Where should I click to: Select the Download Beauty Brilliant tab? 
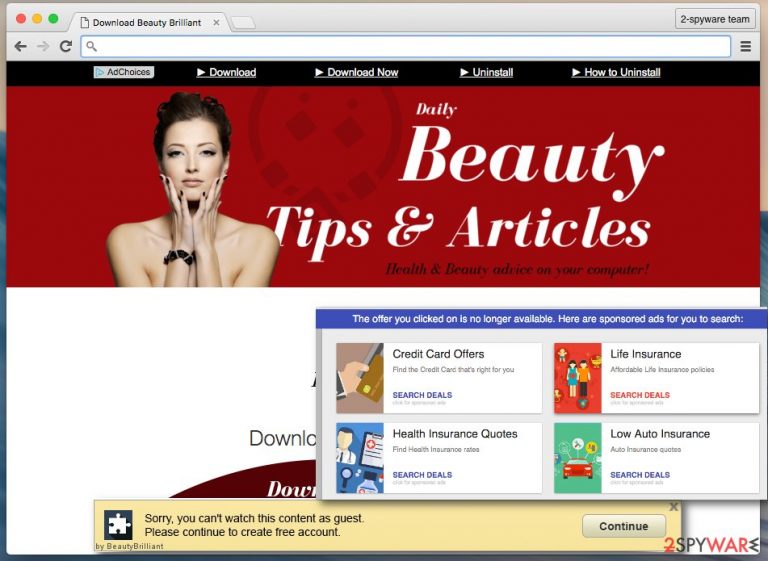coord(147,23)
